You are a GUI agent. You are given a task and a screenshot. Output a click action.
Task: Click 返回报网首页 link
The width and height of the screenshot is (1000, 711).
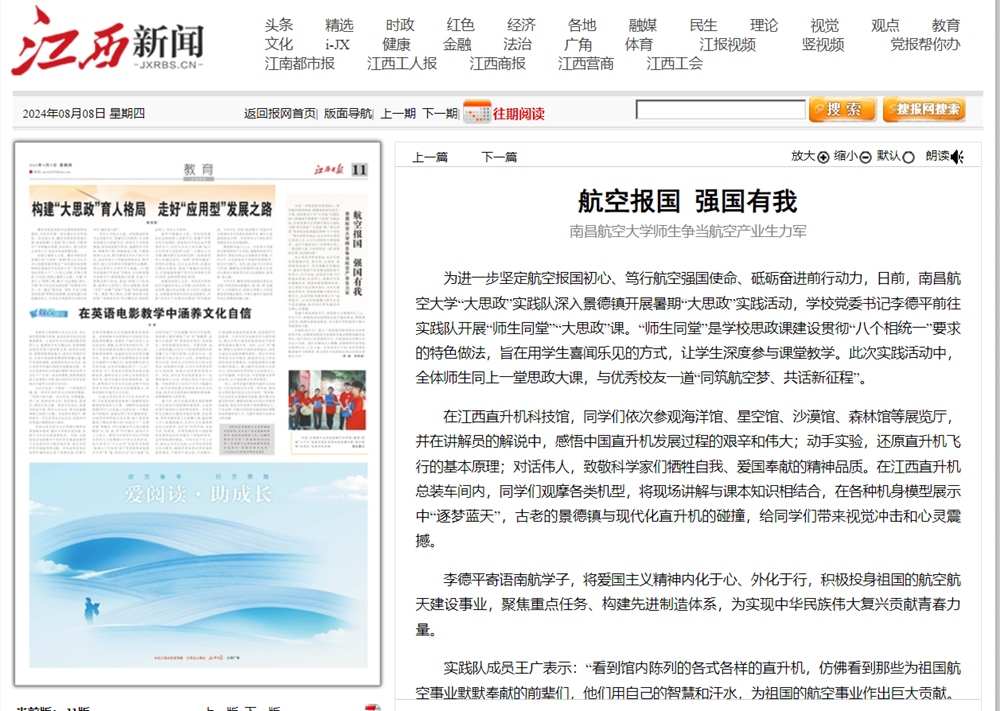280,113
